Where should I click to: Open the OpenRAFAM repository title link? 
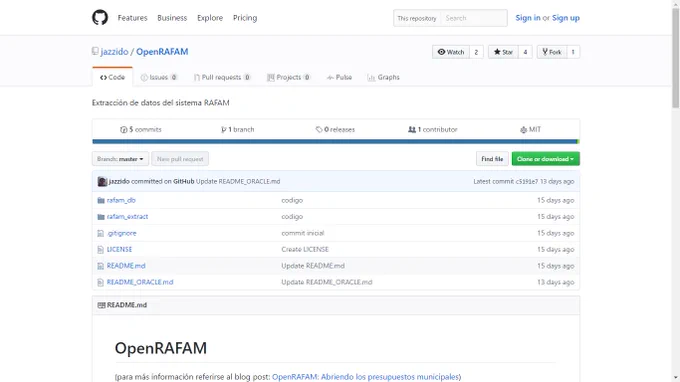pos(162,52)
